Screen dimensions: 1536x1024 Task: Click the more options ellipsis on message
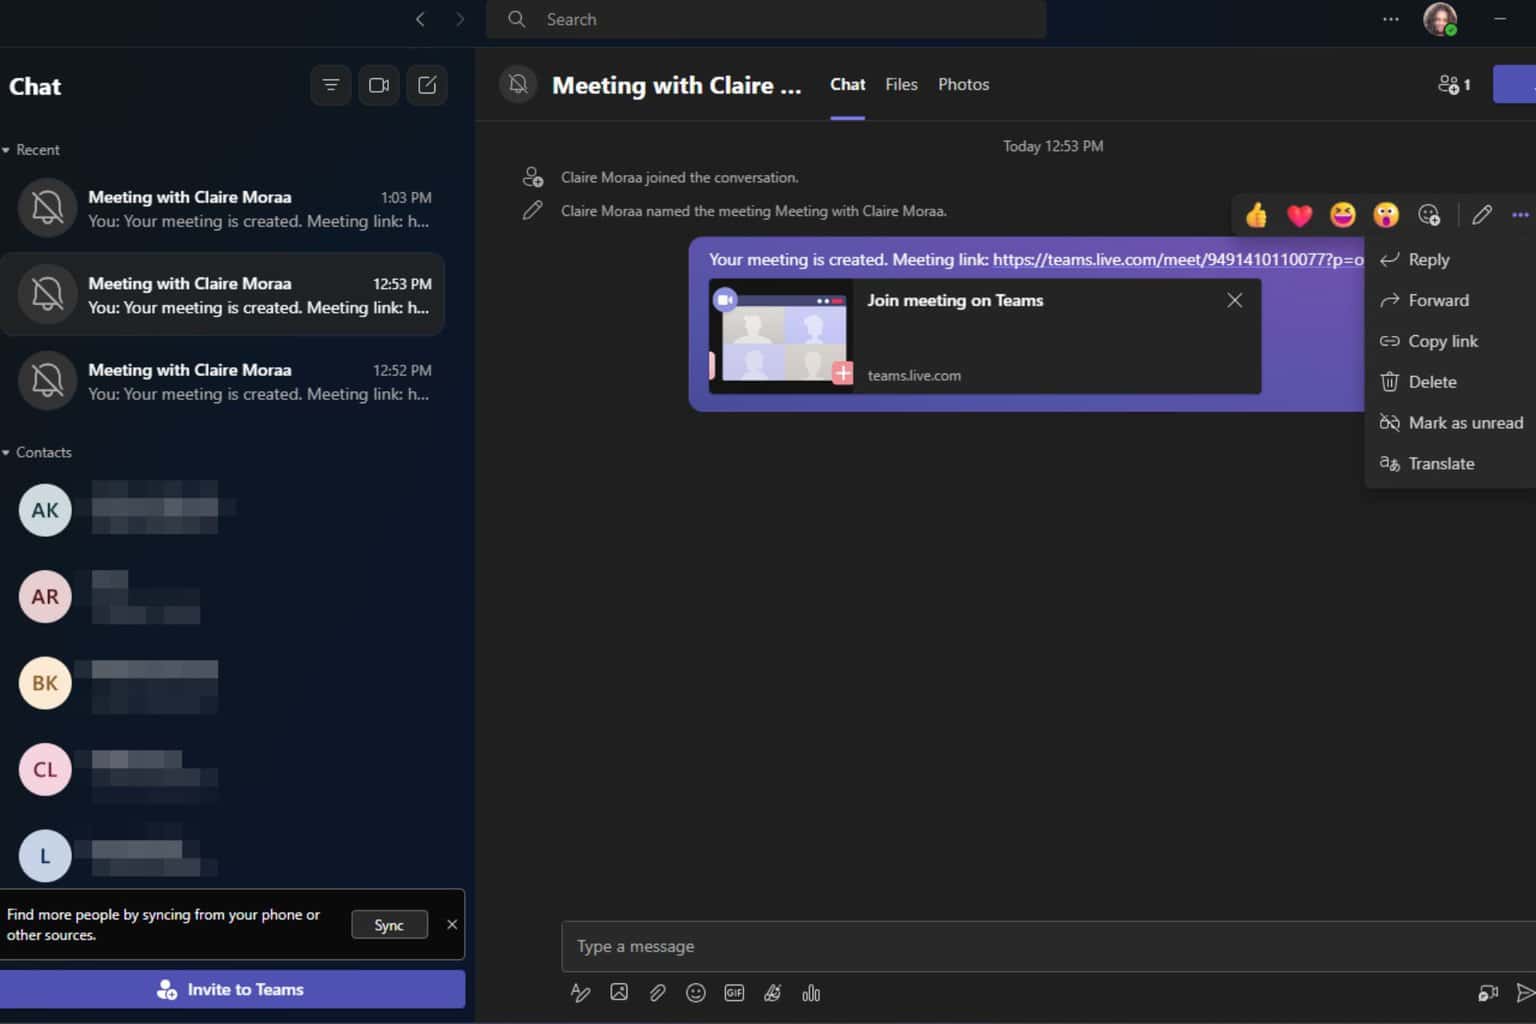(x=1521, y=214)
